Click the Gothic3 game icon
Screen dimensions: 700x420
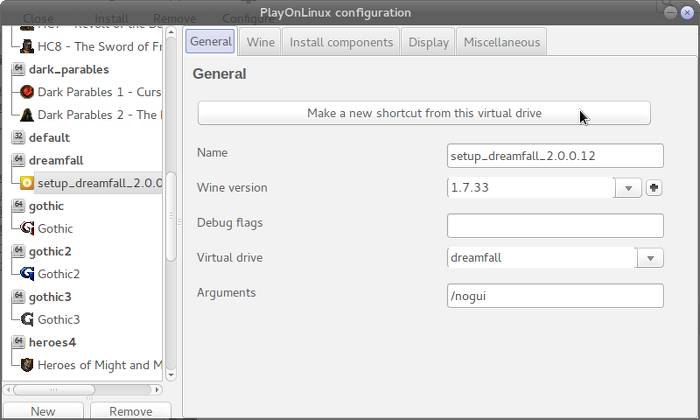(x=27, y=319)
